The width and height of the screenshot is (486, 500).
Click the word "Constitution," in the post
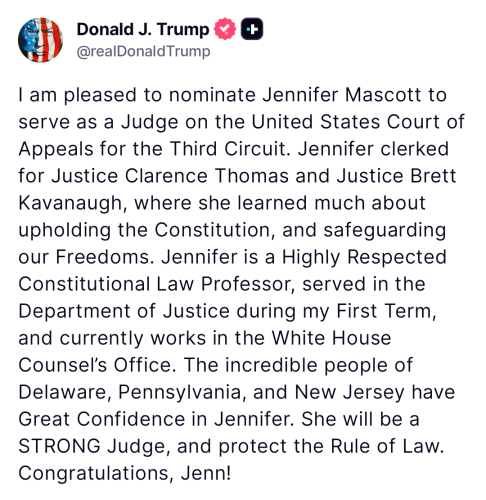(x=215, y=230)
